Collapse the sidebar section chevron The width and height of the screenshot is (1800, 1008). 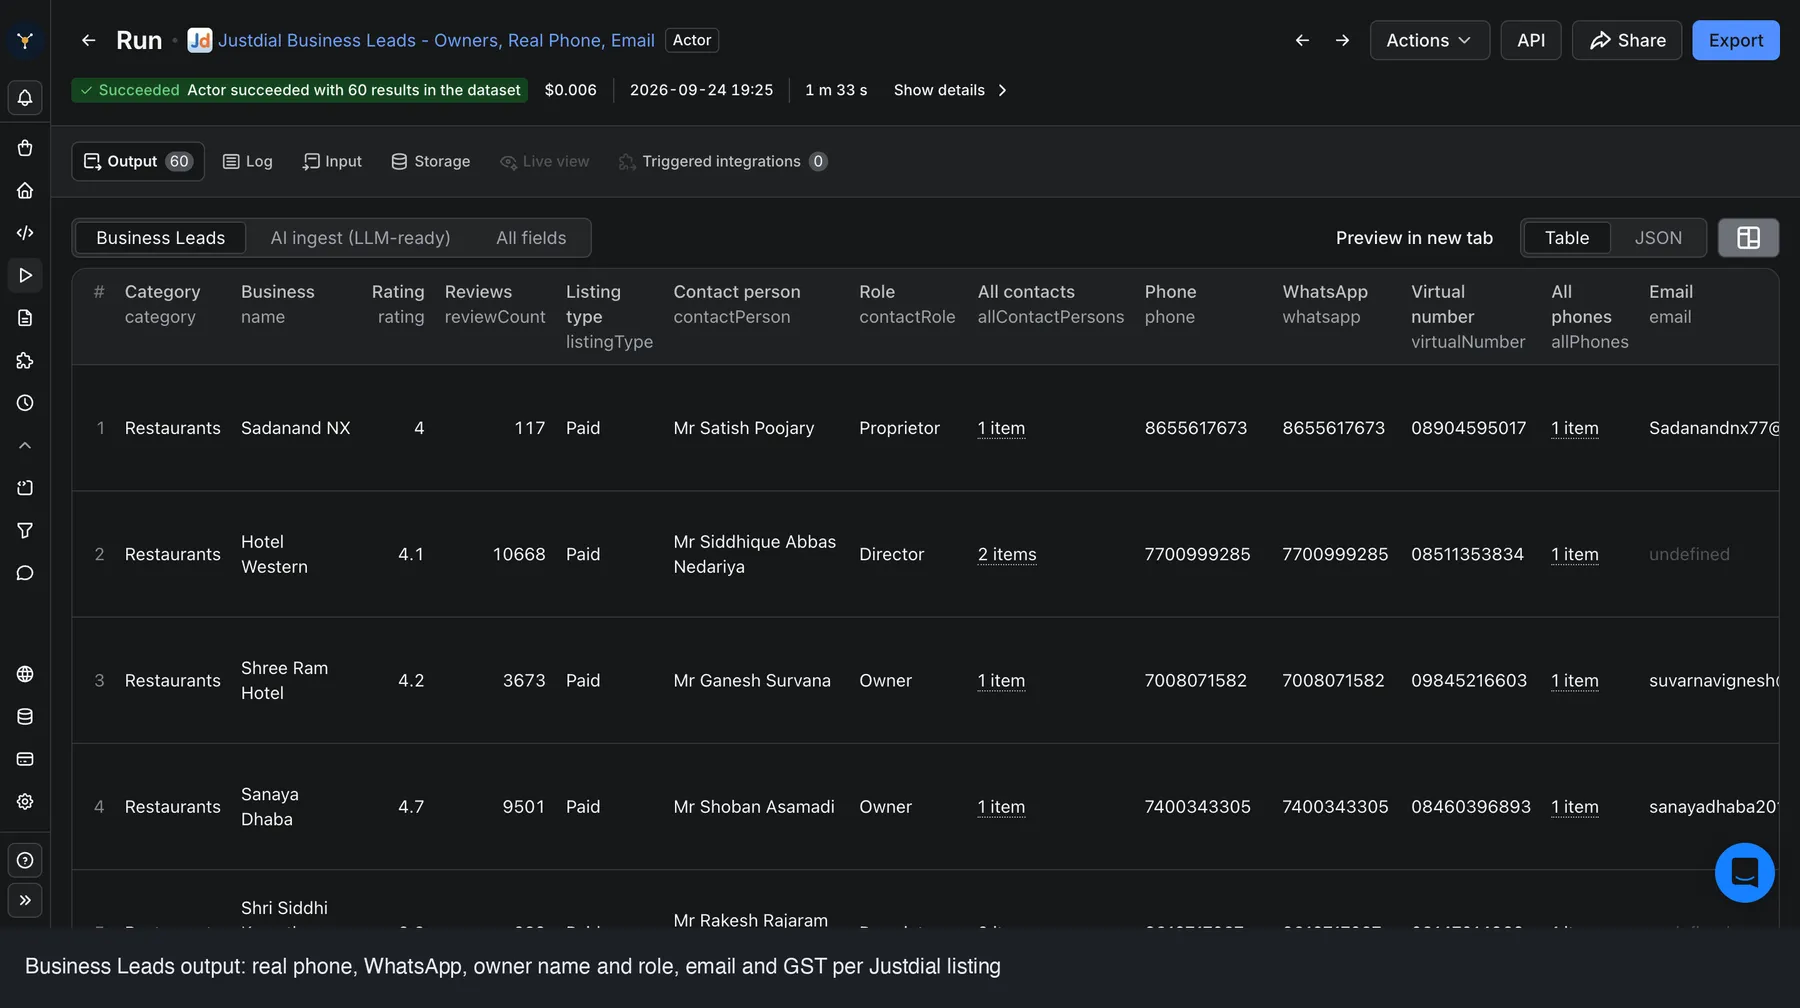tap(25, 445)
